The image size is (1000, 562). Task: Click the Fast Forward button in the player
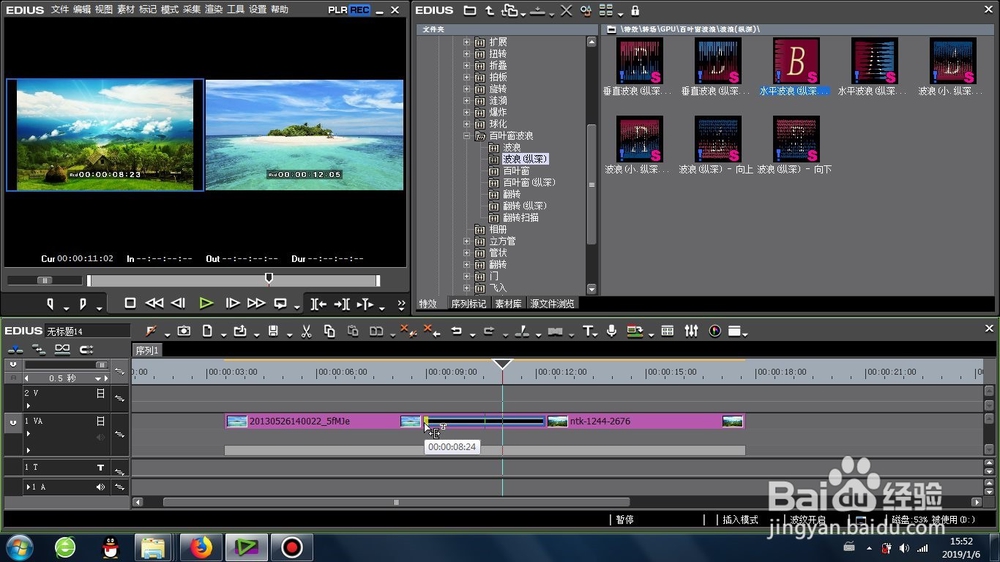point(256,303)
